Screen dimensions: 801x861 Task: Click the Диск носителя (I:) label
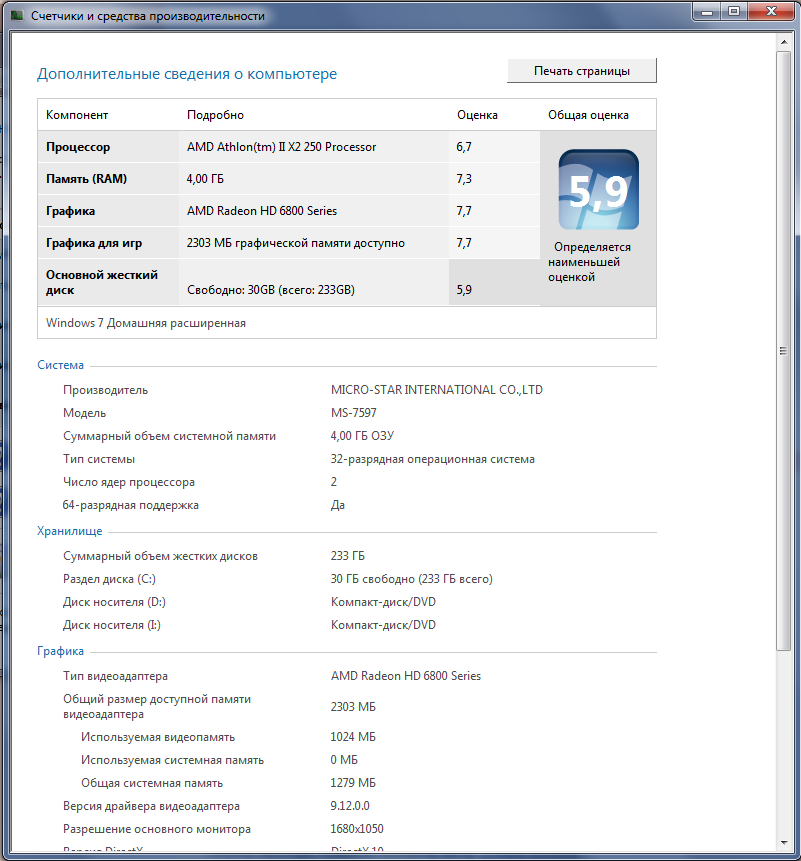111,625
